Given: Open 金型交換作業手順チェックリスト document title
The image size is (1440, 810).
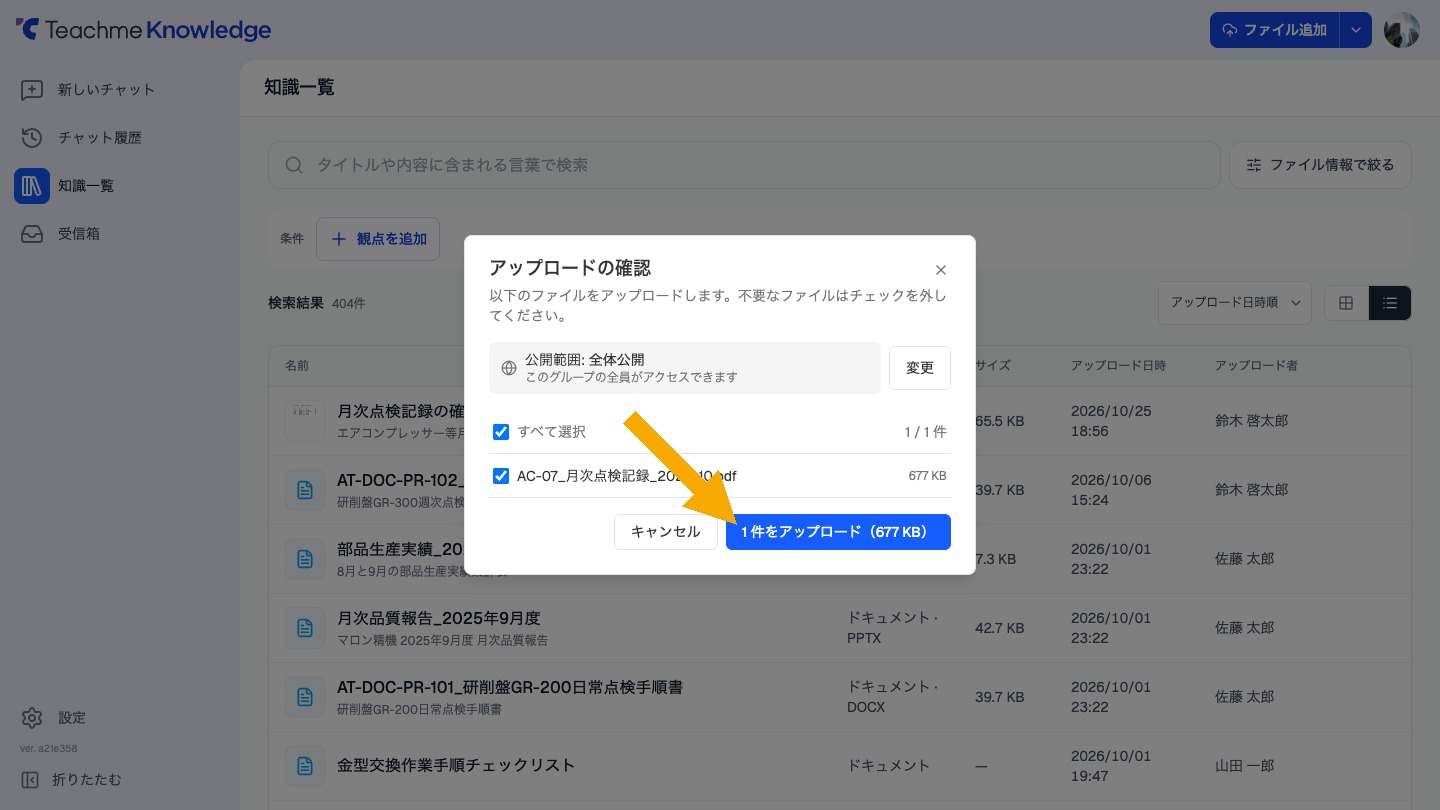Looking at the screenshot, I should [456, 765].
